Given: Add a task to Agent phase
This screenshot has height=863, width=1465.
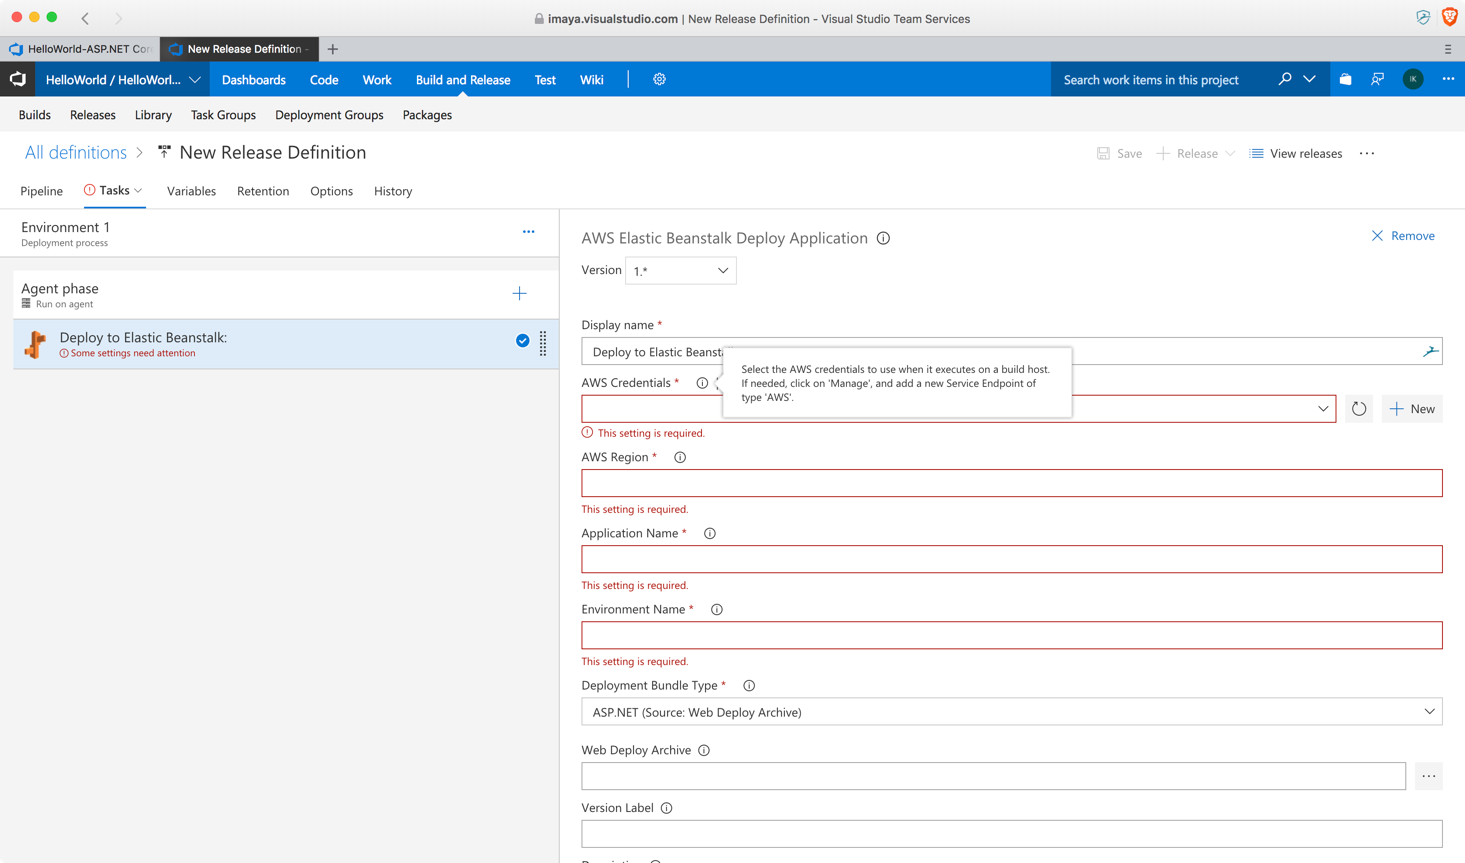Looking at the screenshot, I should 519,294.
